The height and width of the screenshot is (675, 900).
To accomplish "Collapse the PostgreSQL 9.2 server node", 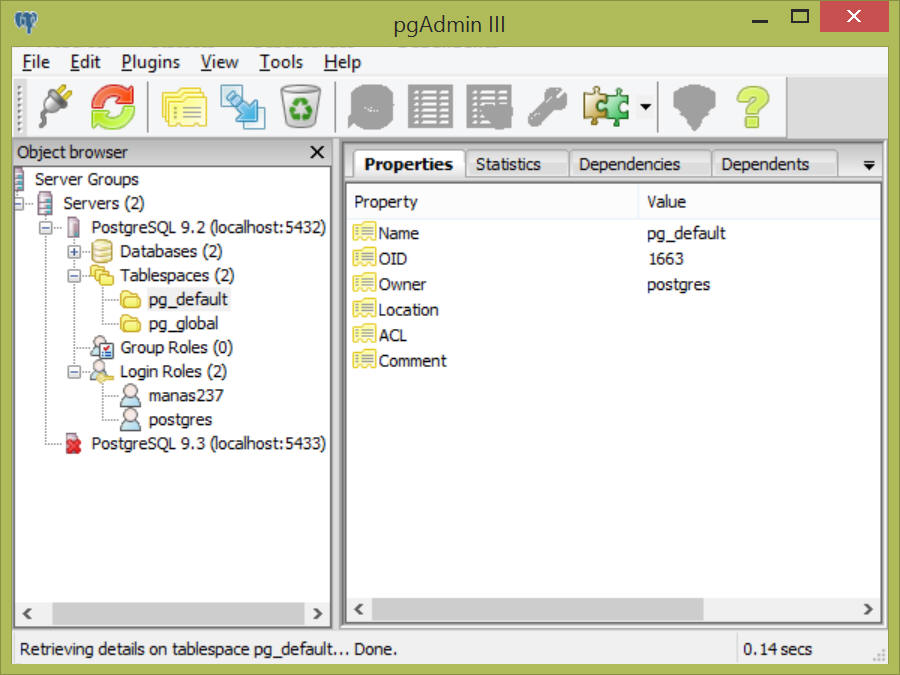I will (45, 228).
